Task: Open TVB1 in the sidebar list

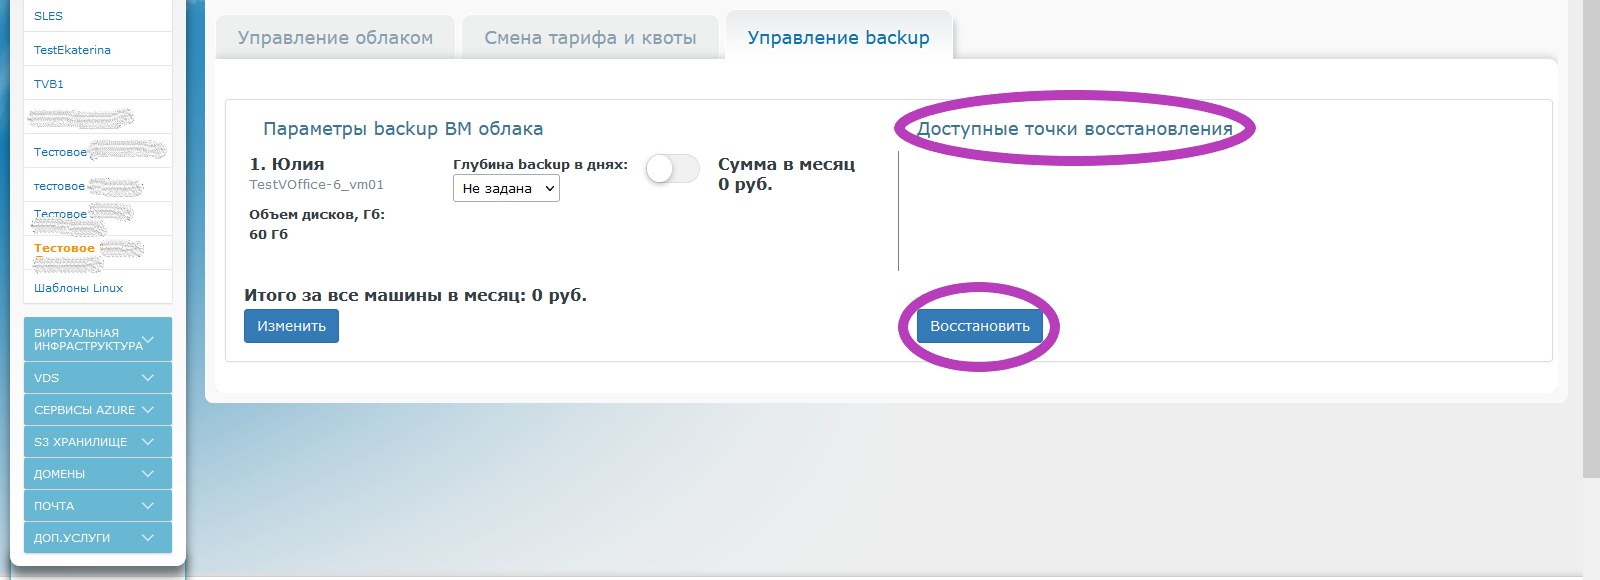Action: coord(49,84)
